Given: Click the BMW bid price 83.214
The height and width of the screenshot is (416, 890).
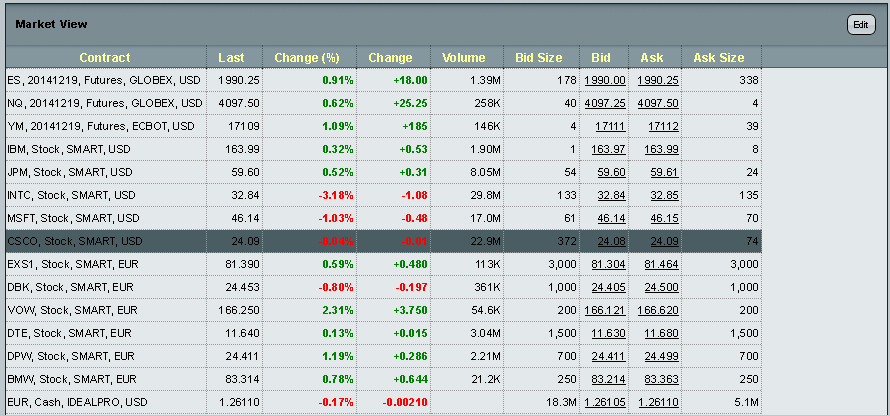Looking at the screenshot, I should (x=608, y=379).
